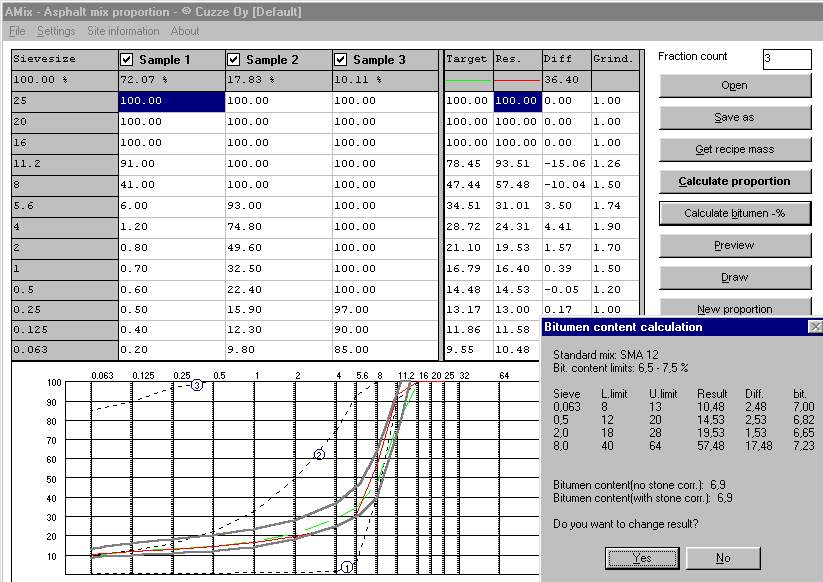Toggle the Sample 1 checkbox
Screen dimensions: 823x582
[127, 60]
